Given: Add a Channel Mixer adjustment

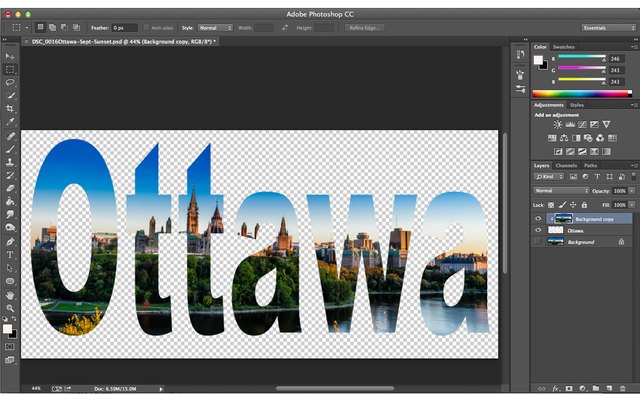Looking at the screenshot, I should 600,138.
